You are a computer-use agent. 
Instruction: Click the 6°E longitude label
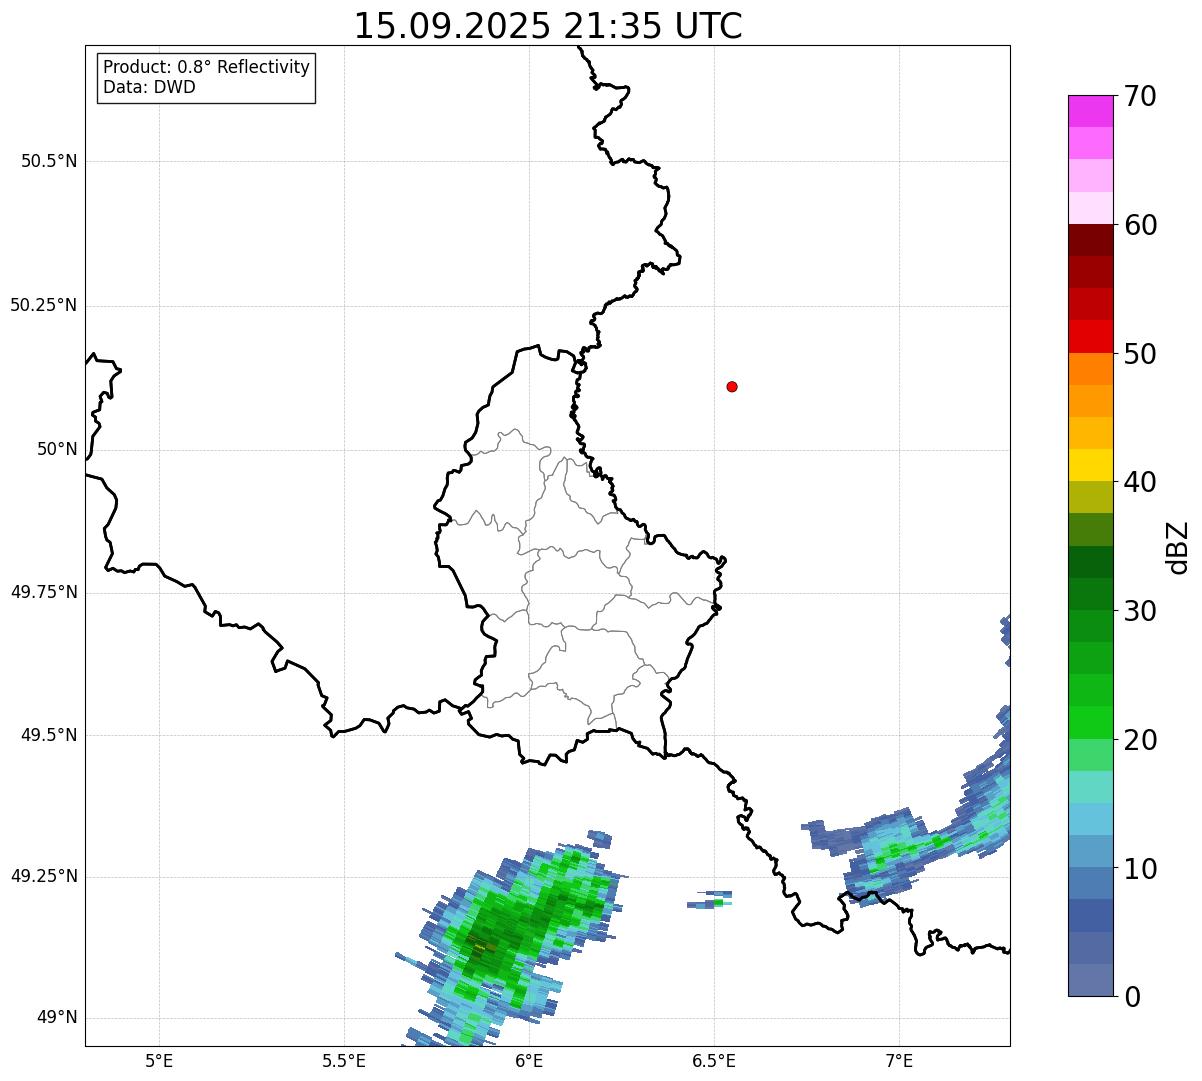(529, 1060)
